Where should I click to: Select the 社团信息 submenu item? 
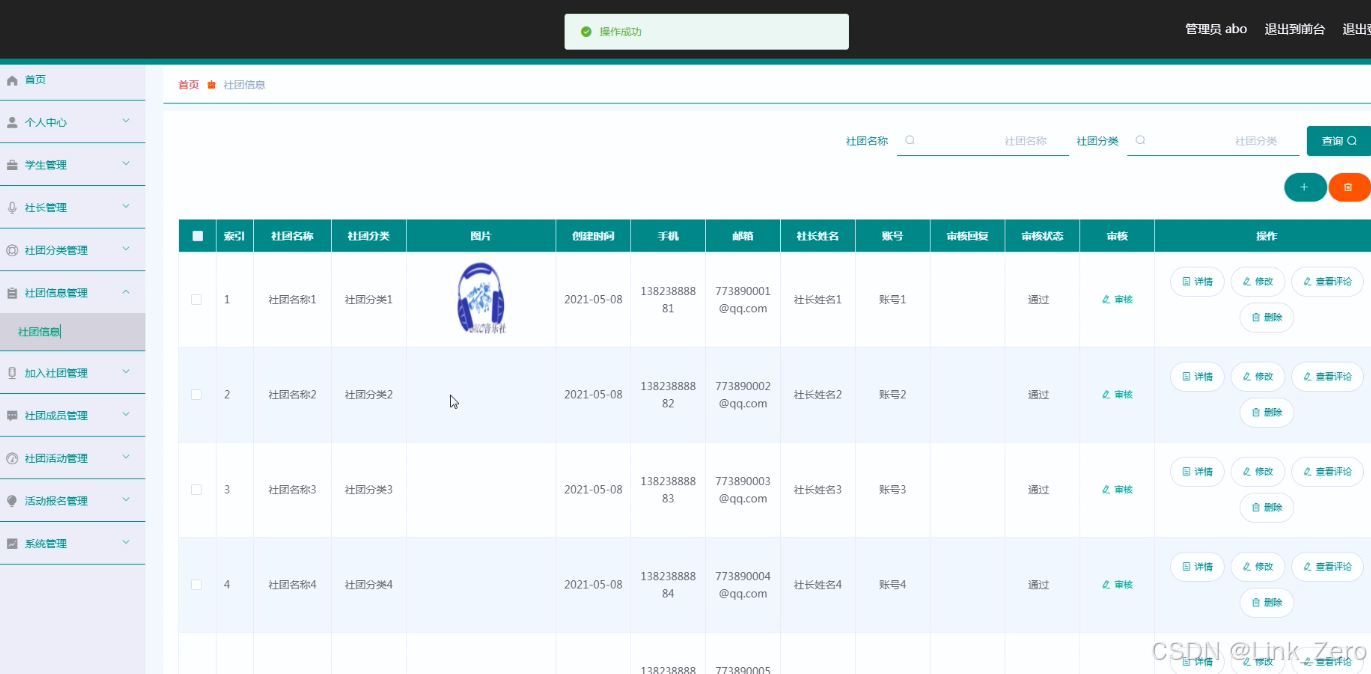(72, 332)
